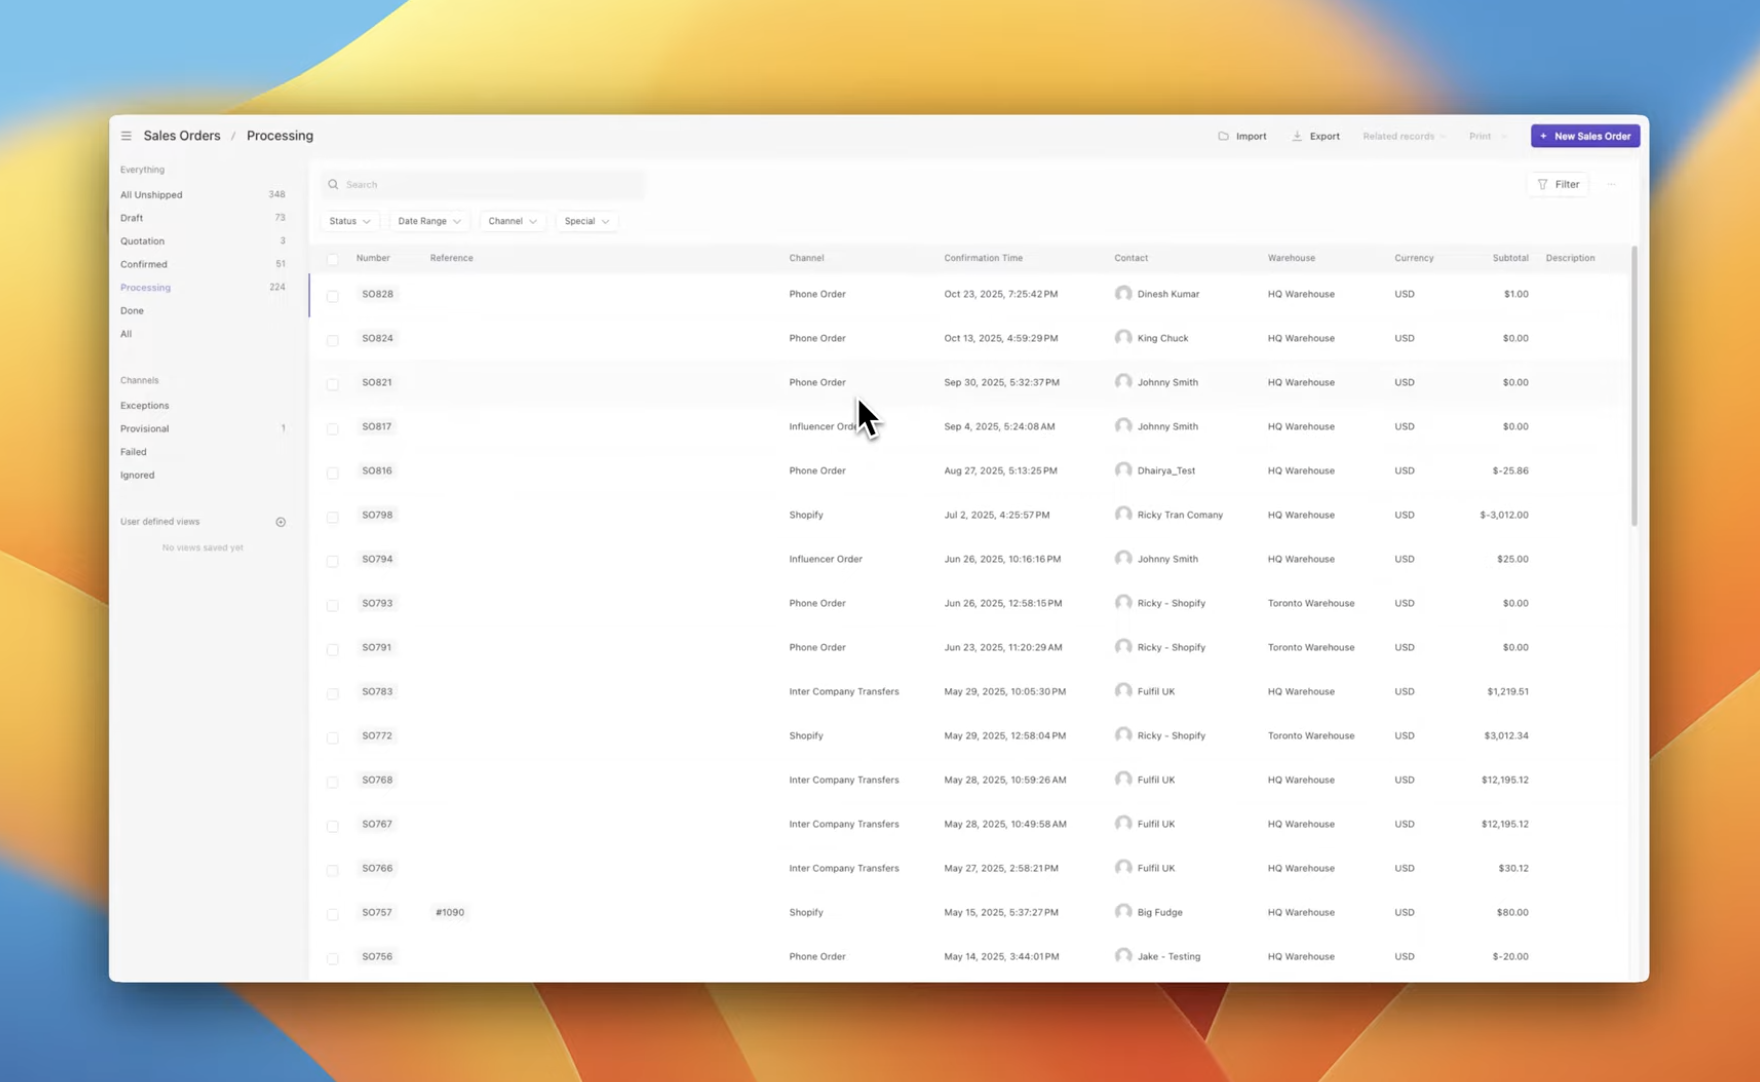The width and height of the screenshot is (1760, 1082).
Task: Open the Related records dropdown
Action: coord(1404,136)
